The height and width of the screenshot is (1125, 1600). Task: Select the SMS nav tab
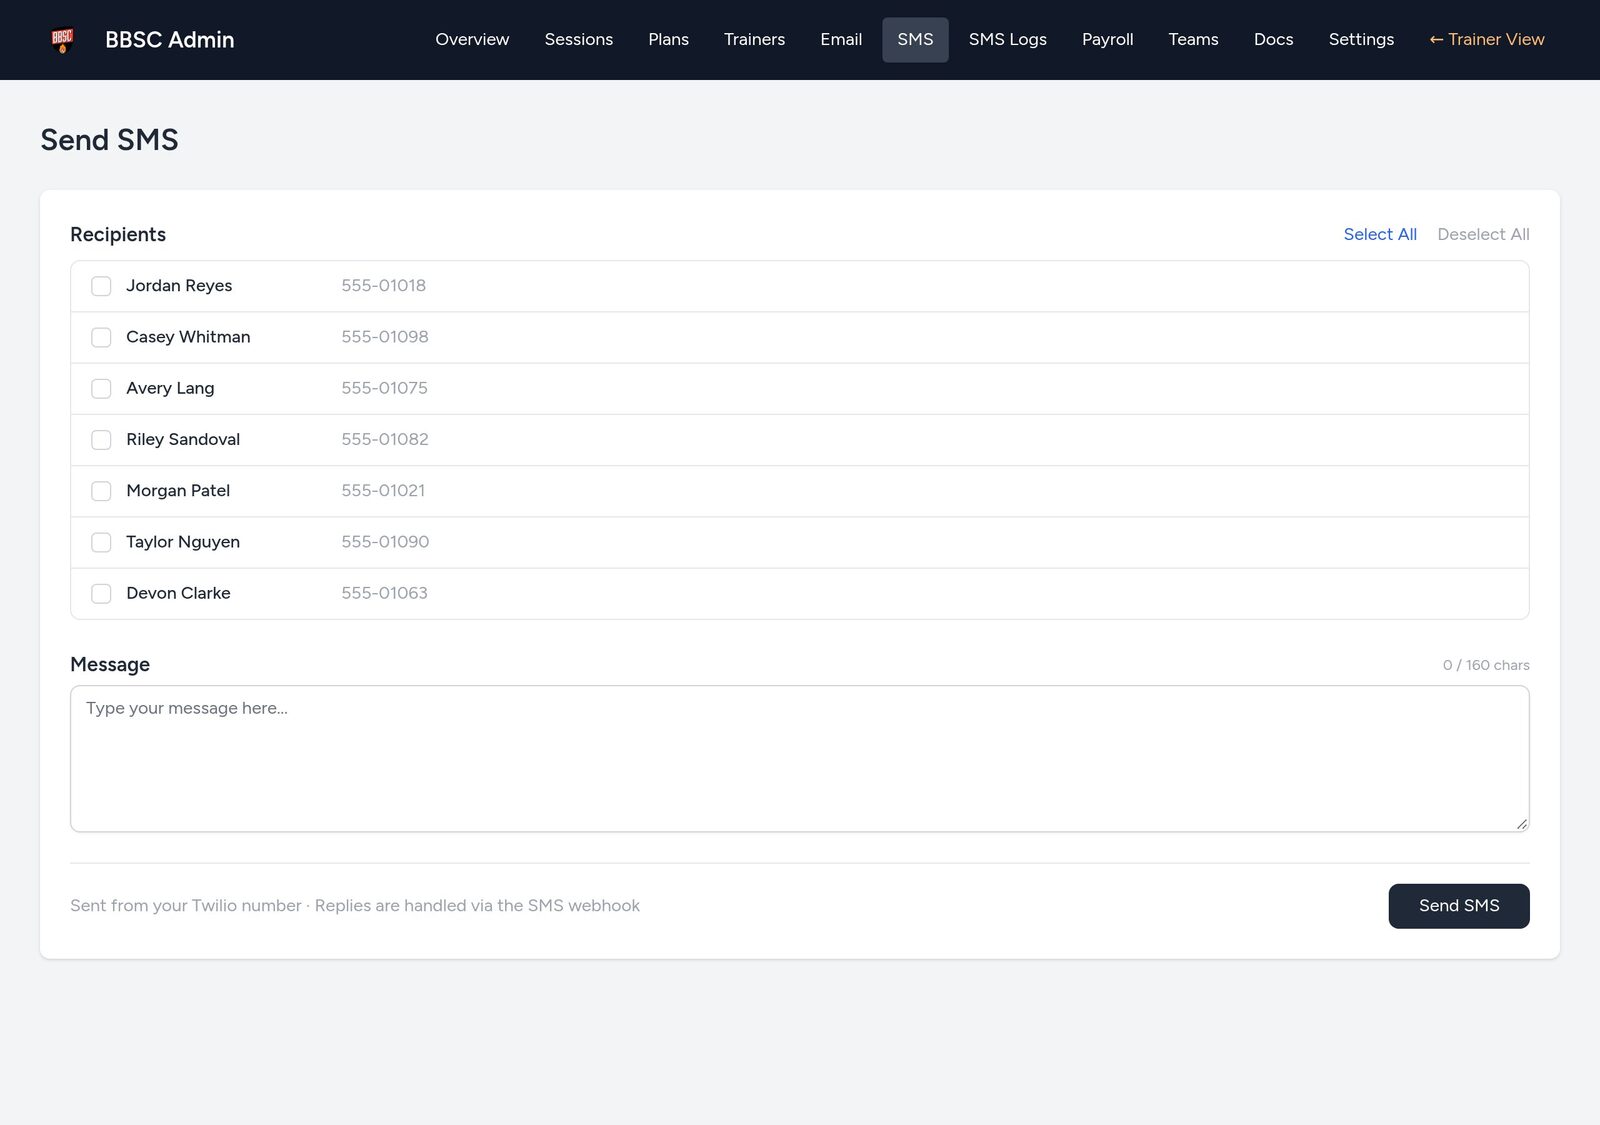[x=915, y=40]
